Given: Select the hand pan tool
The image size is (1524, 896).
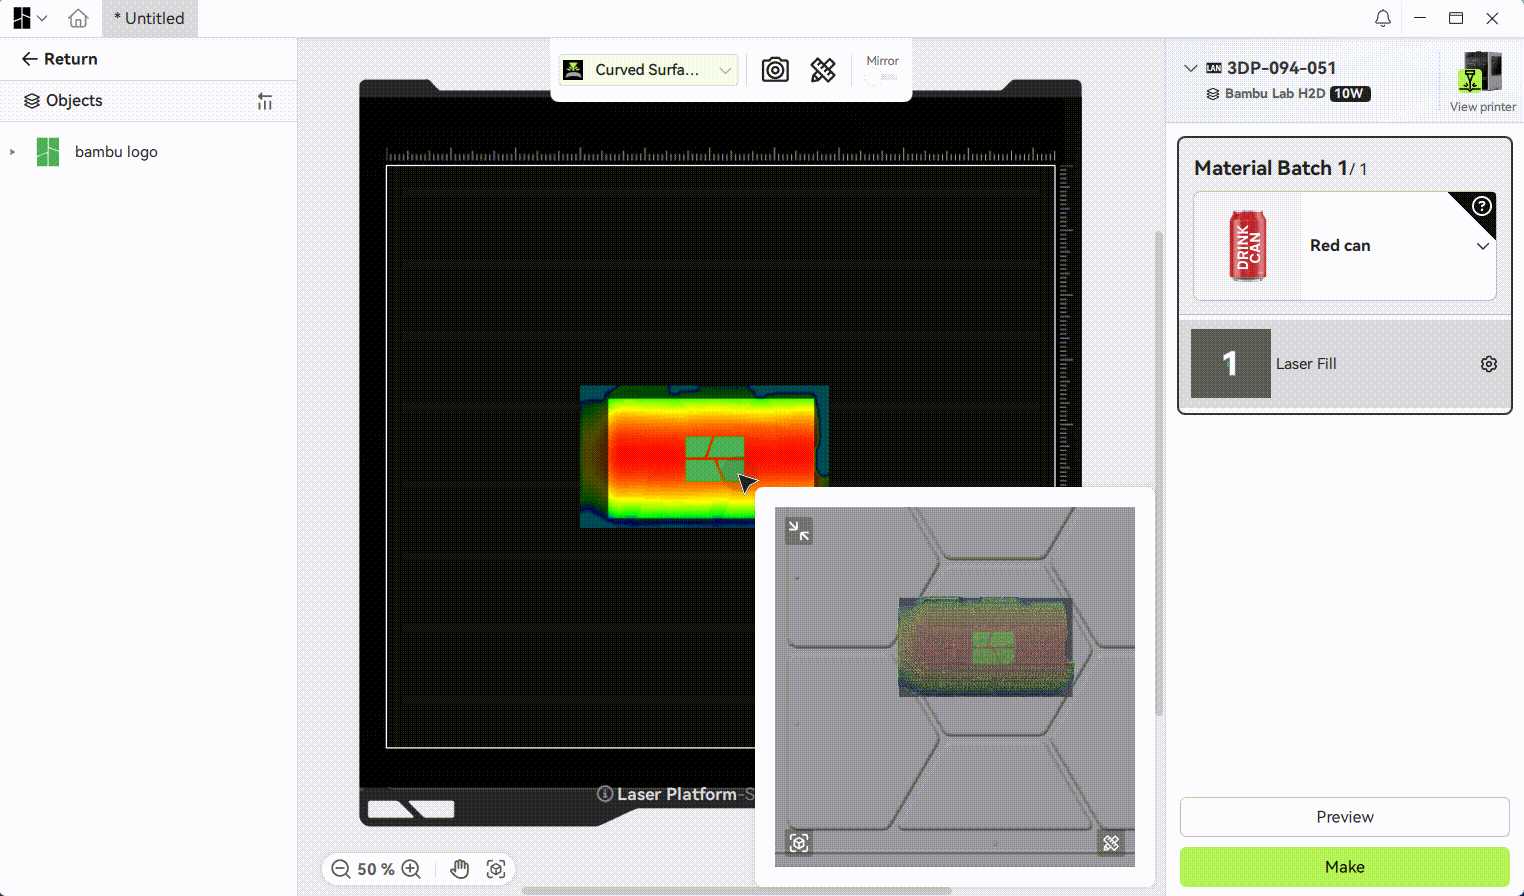Looking at the screenshot, I should 459,869.
